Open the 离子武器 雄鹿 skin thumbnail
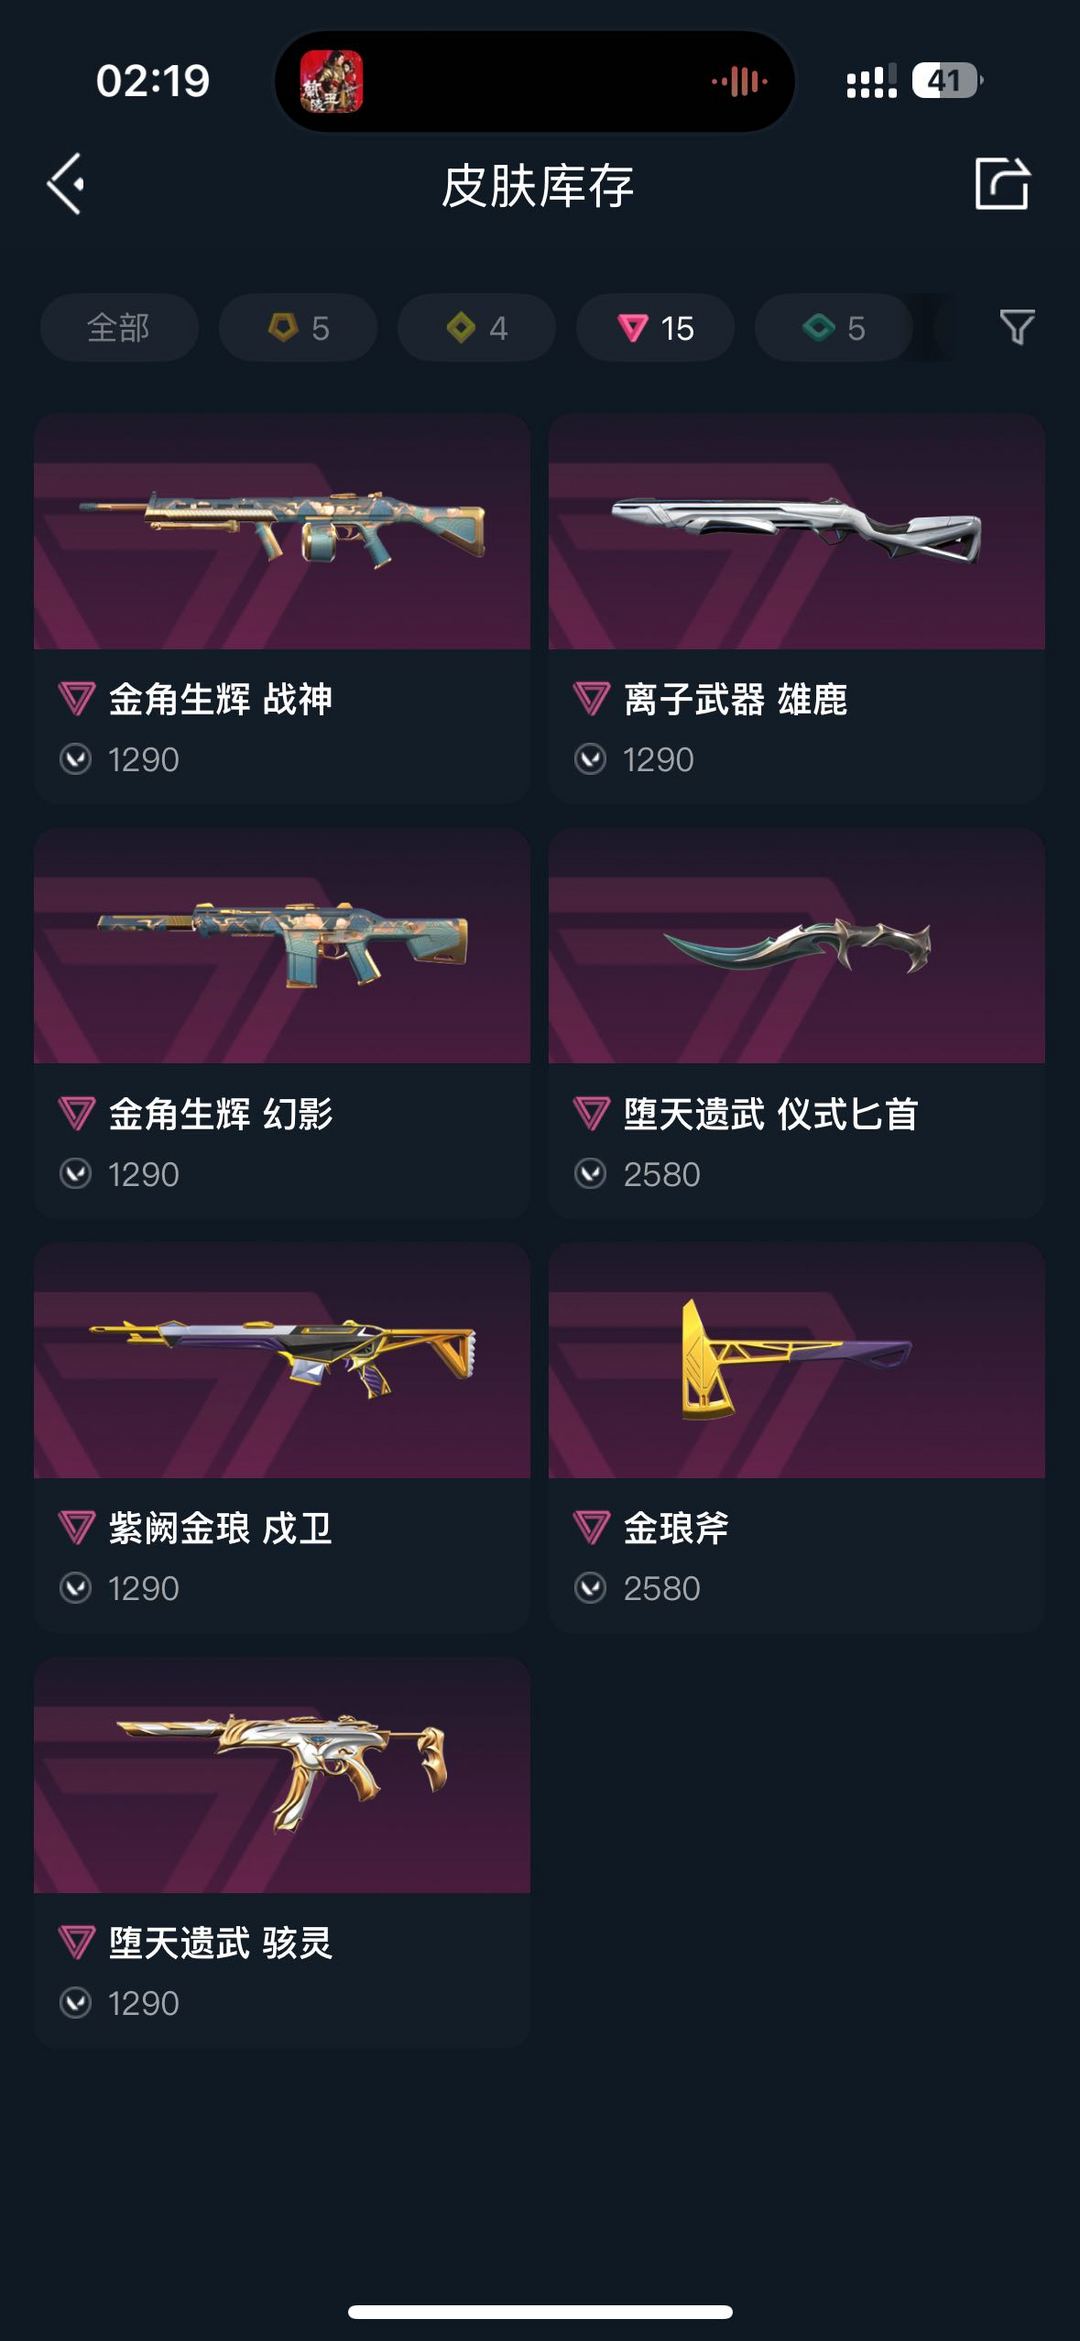Screen dimensions: 1080x2341 pos(797,531)
